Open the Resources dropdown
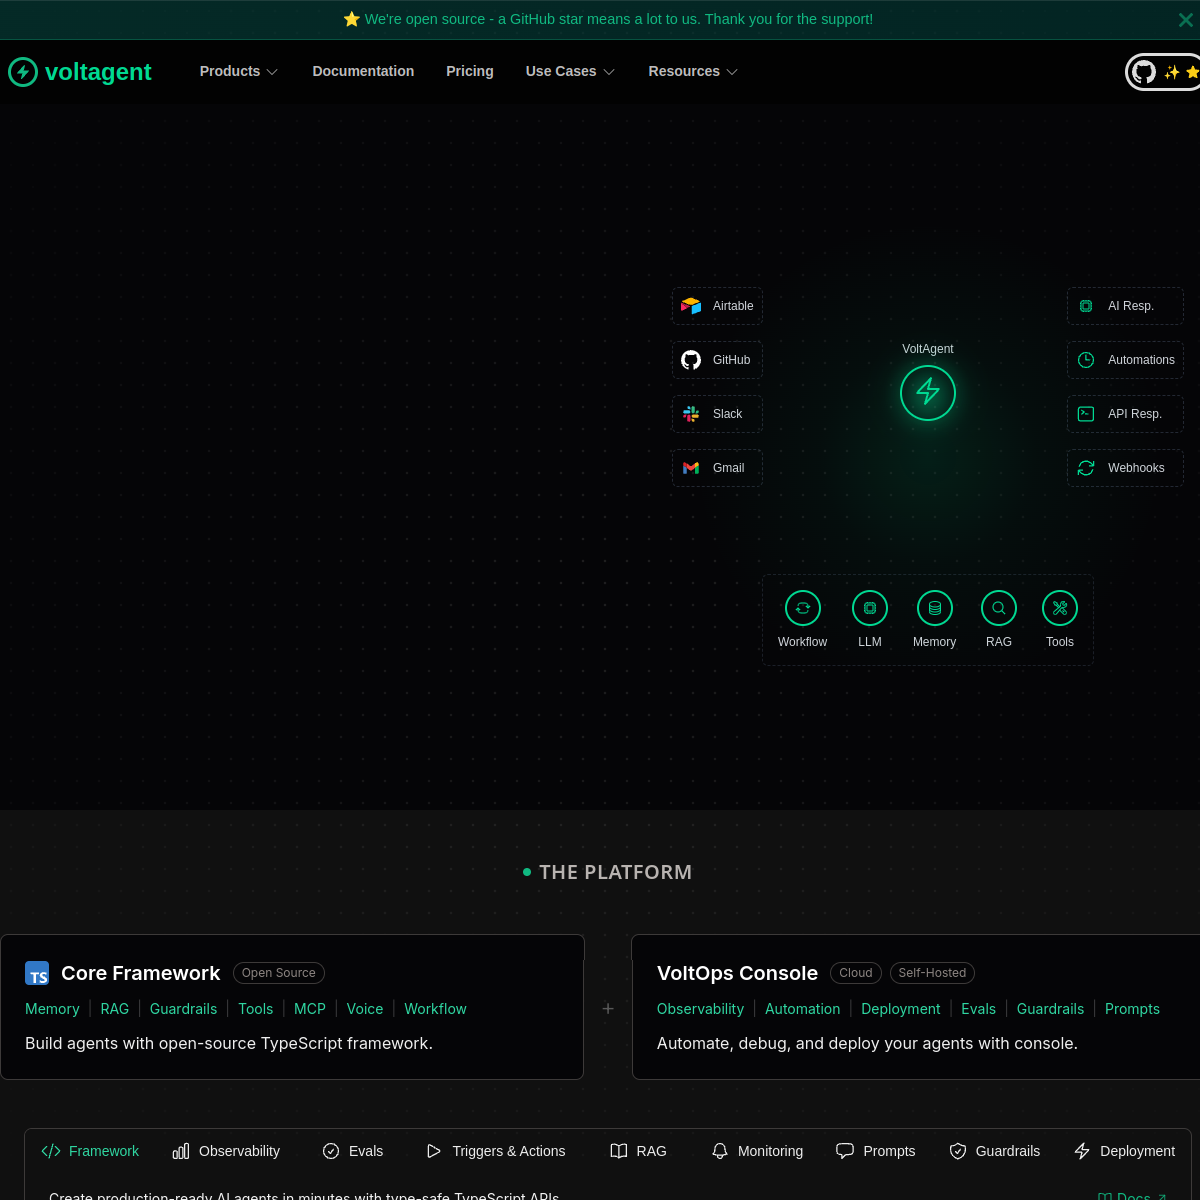The image size is (1200, 1200). [693, 71]
